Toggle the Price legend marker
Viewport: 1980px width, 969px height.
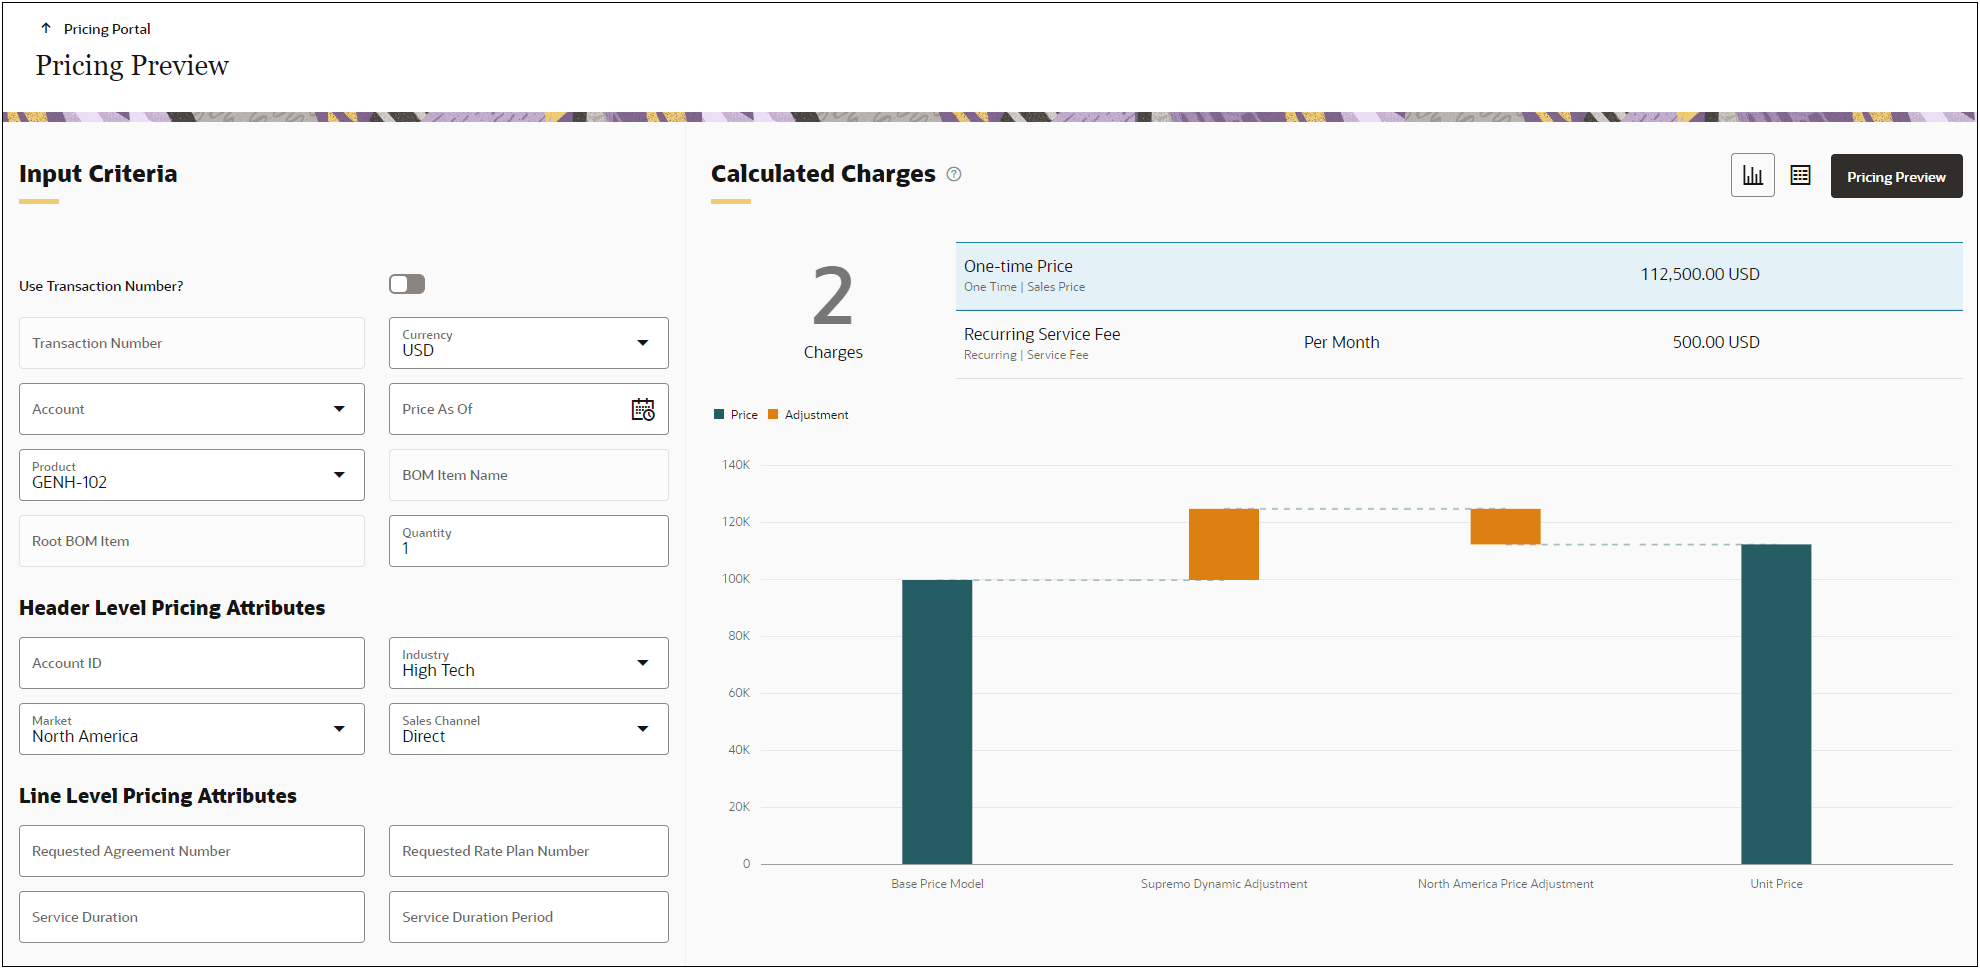click(719, 414)
